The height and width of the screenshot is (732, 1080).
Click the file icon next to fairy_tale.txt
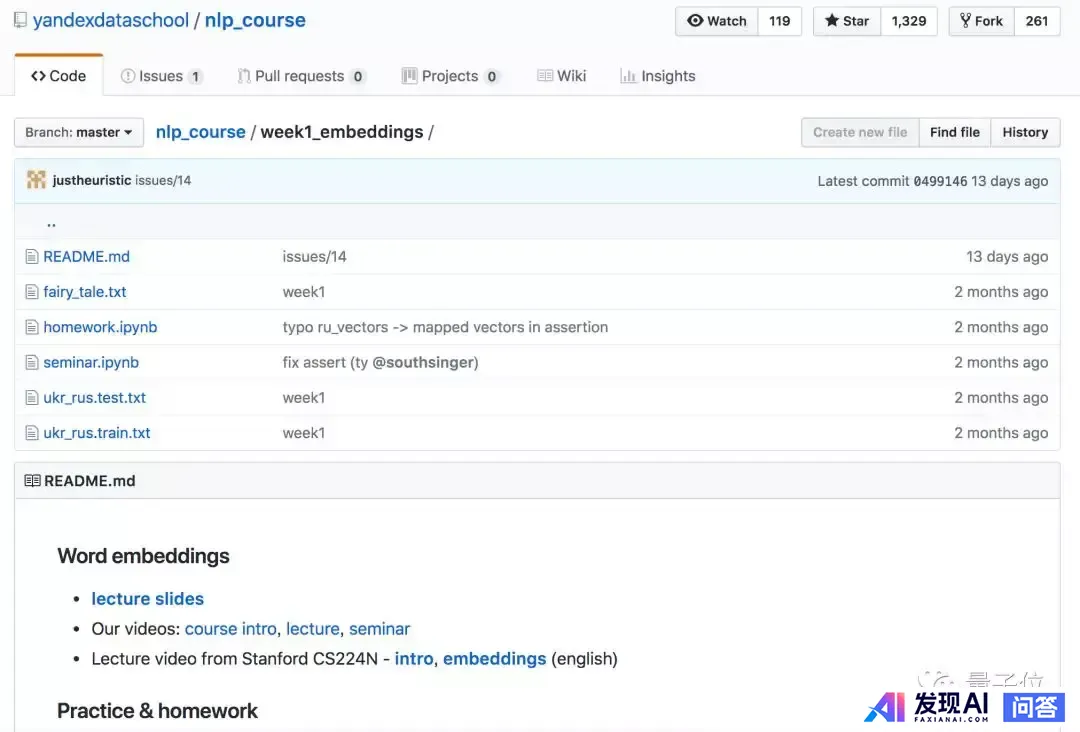32,292
